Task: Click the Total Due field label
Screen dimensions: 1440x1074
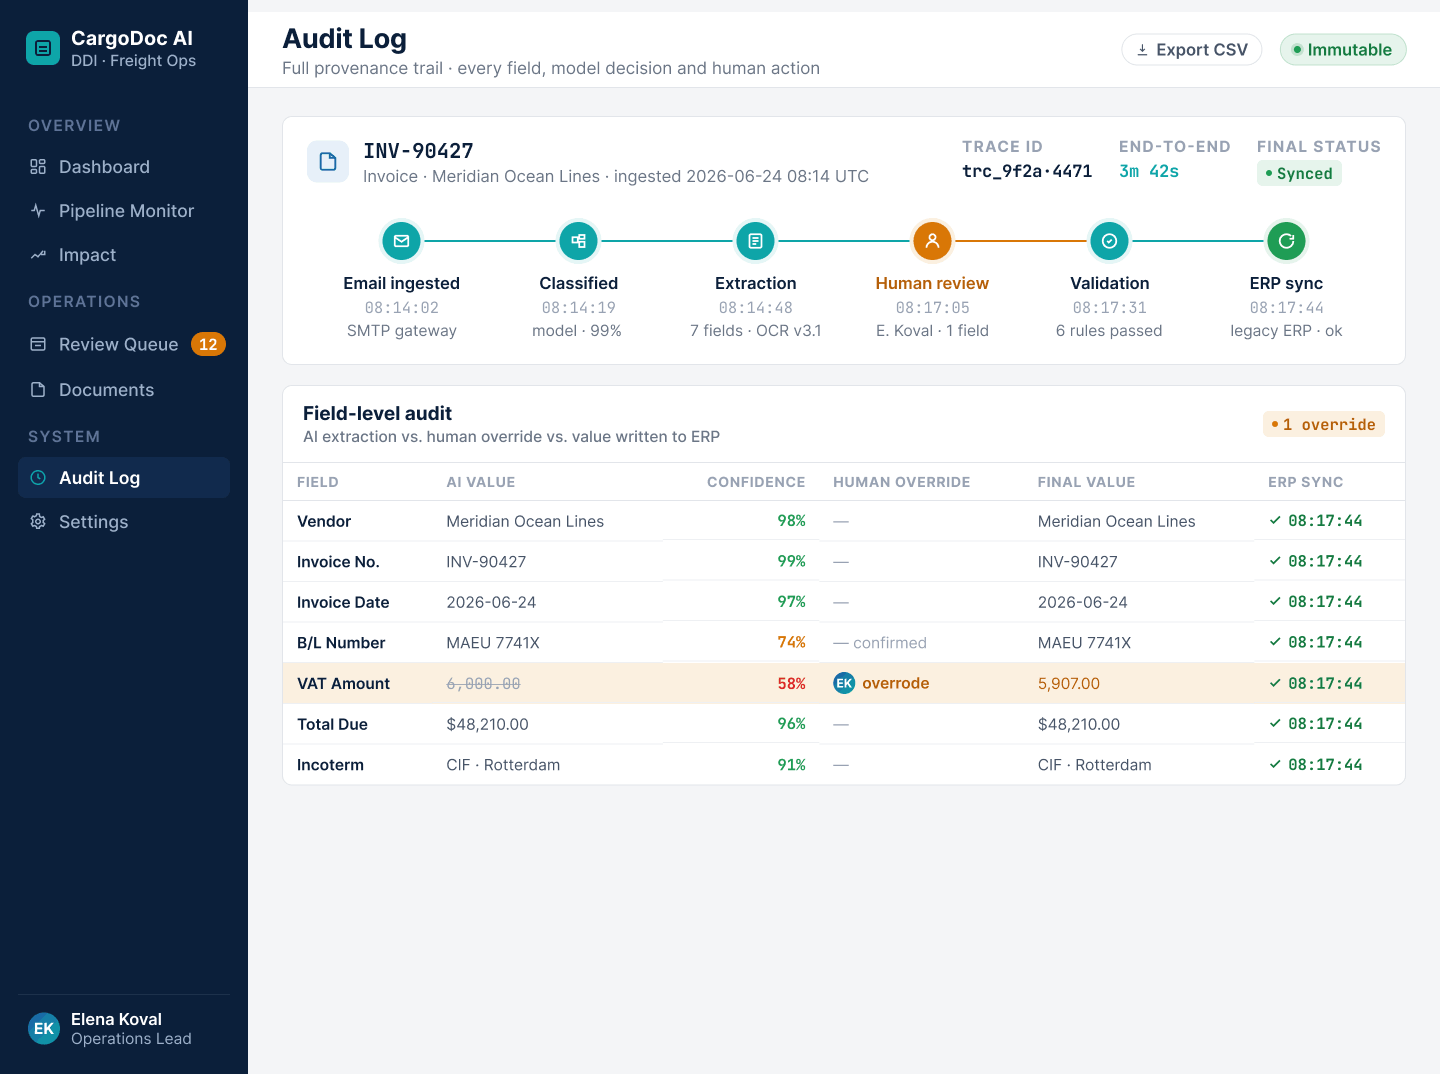Action: pos(332,724)
